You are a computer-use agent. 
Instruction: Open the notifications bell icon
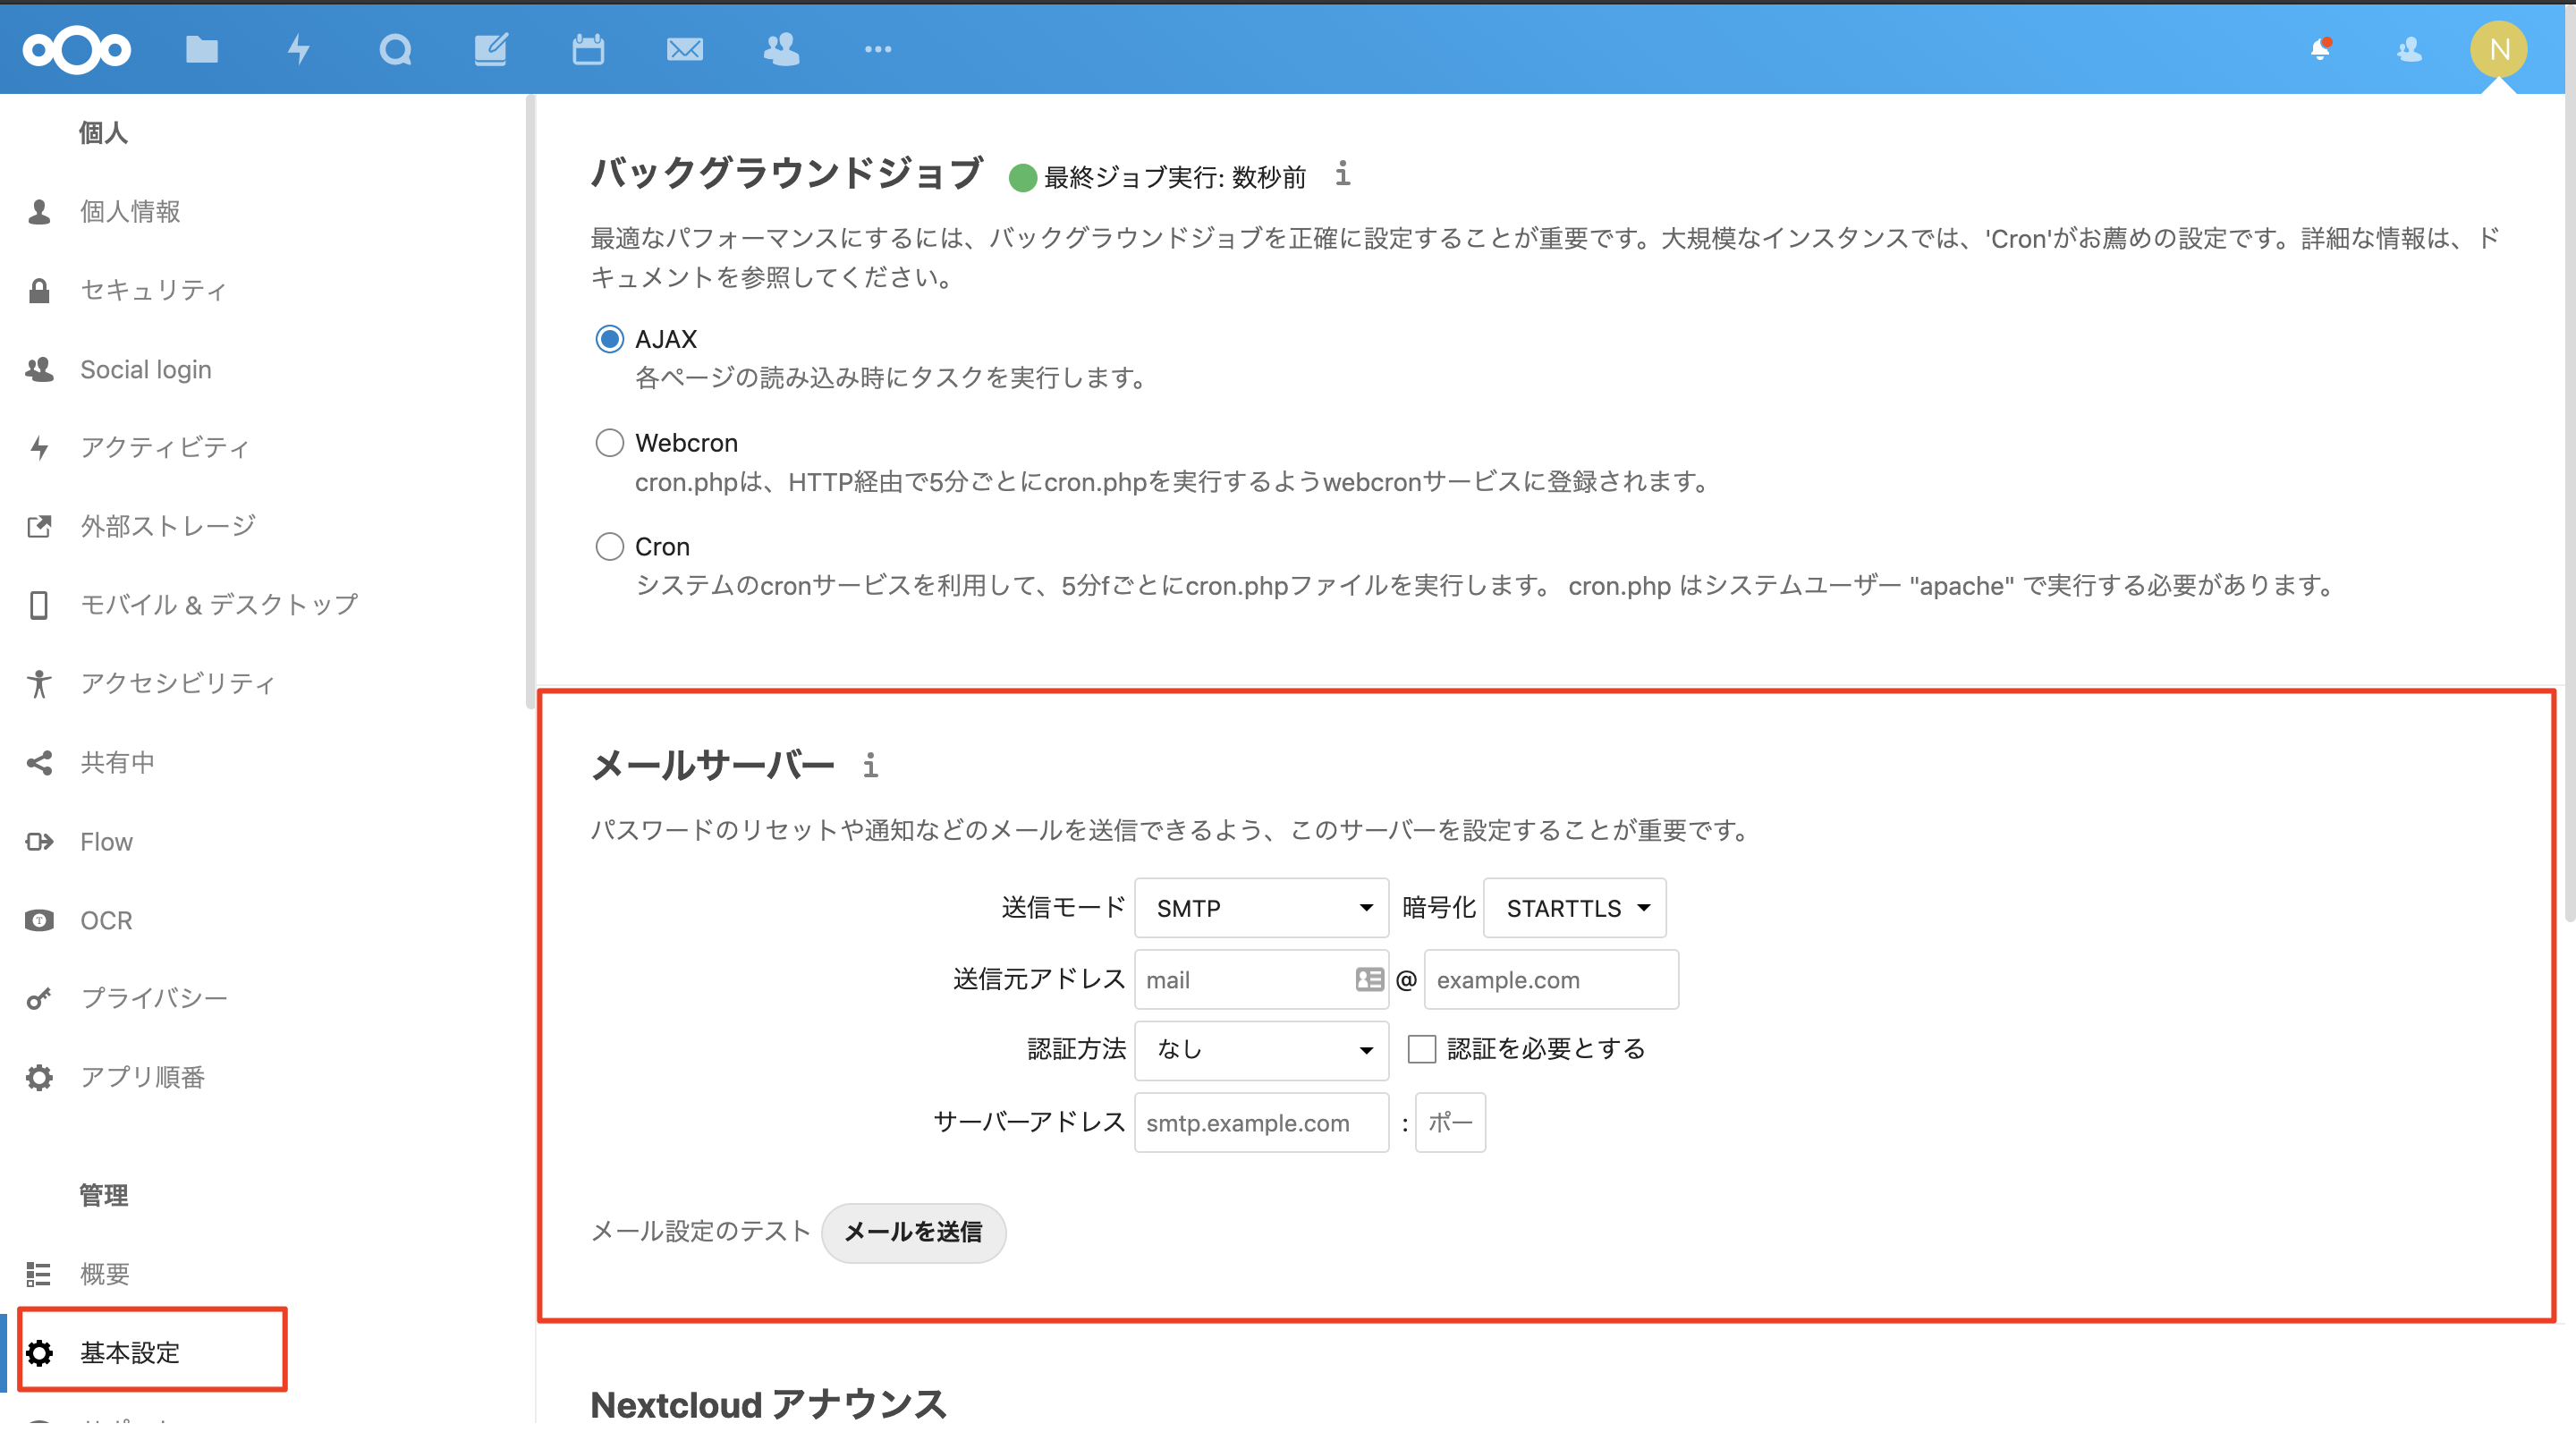tap(2320, 49)
